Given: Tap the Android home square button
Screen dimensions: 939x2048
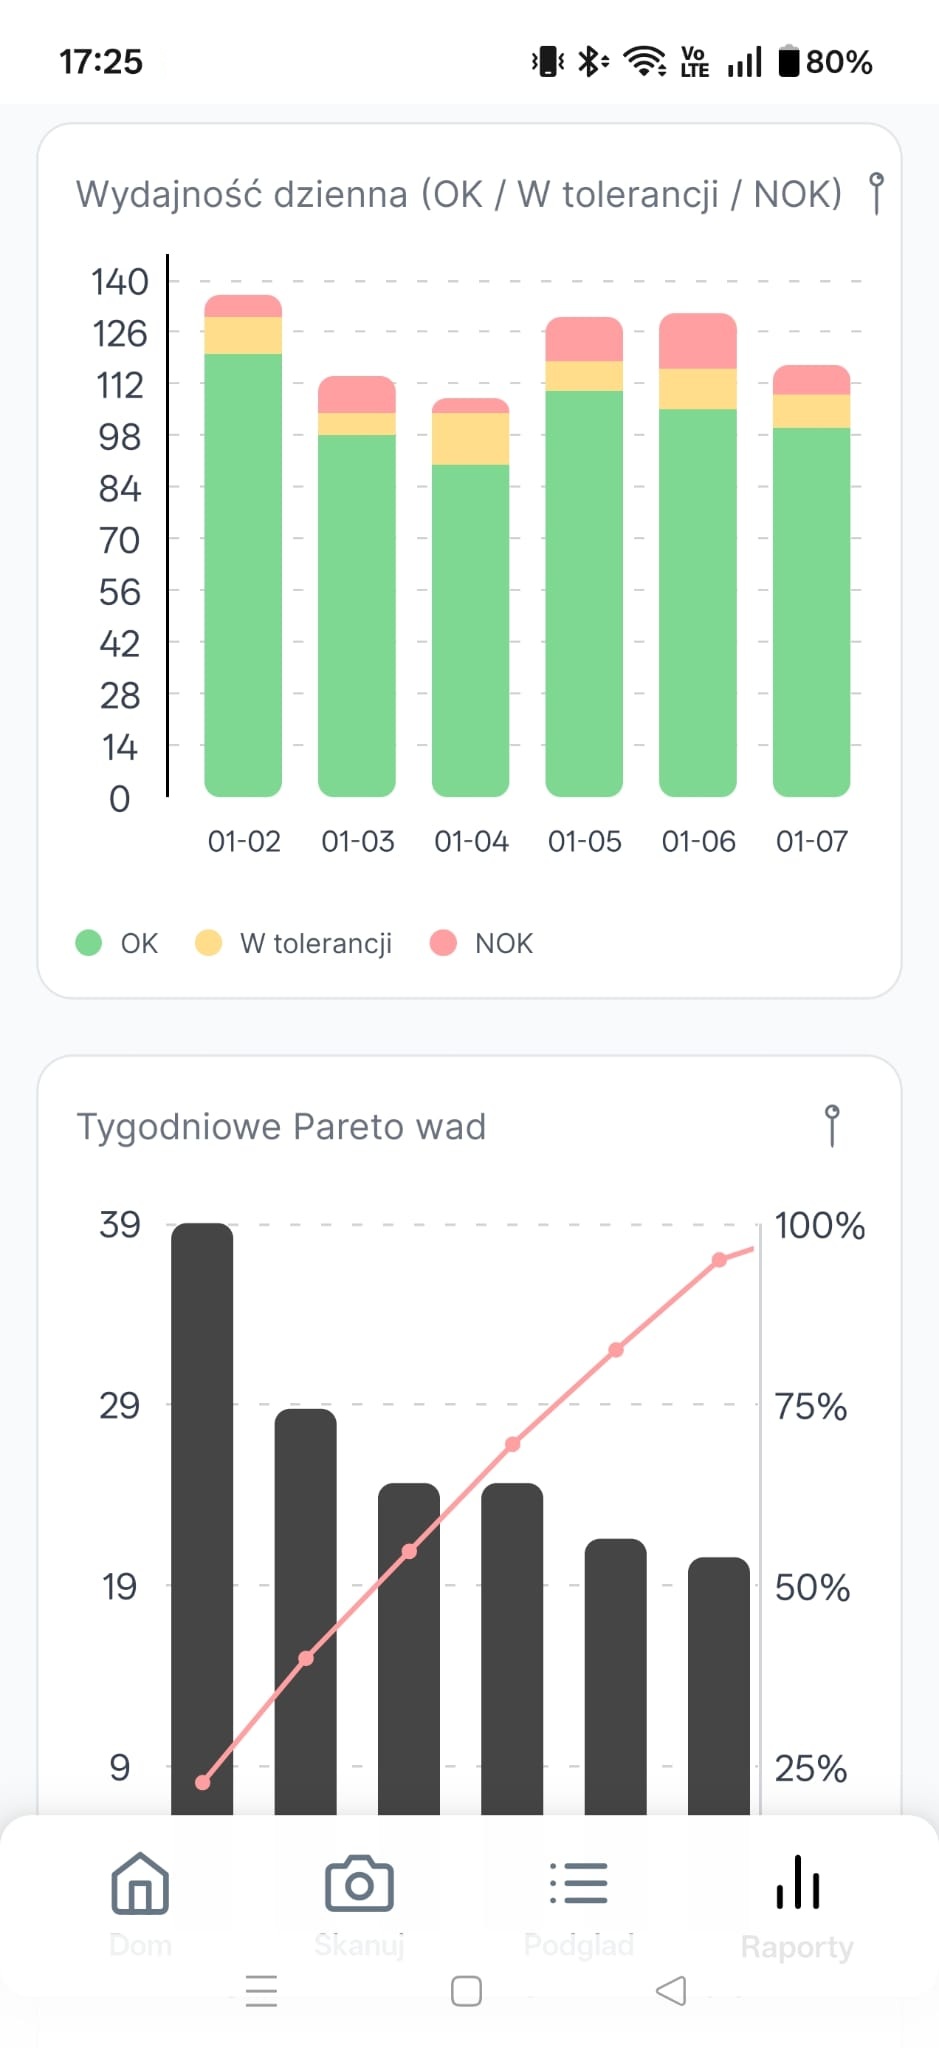Looking at the screenshot, I should click(x=466, y=1991).
